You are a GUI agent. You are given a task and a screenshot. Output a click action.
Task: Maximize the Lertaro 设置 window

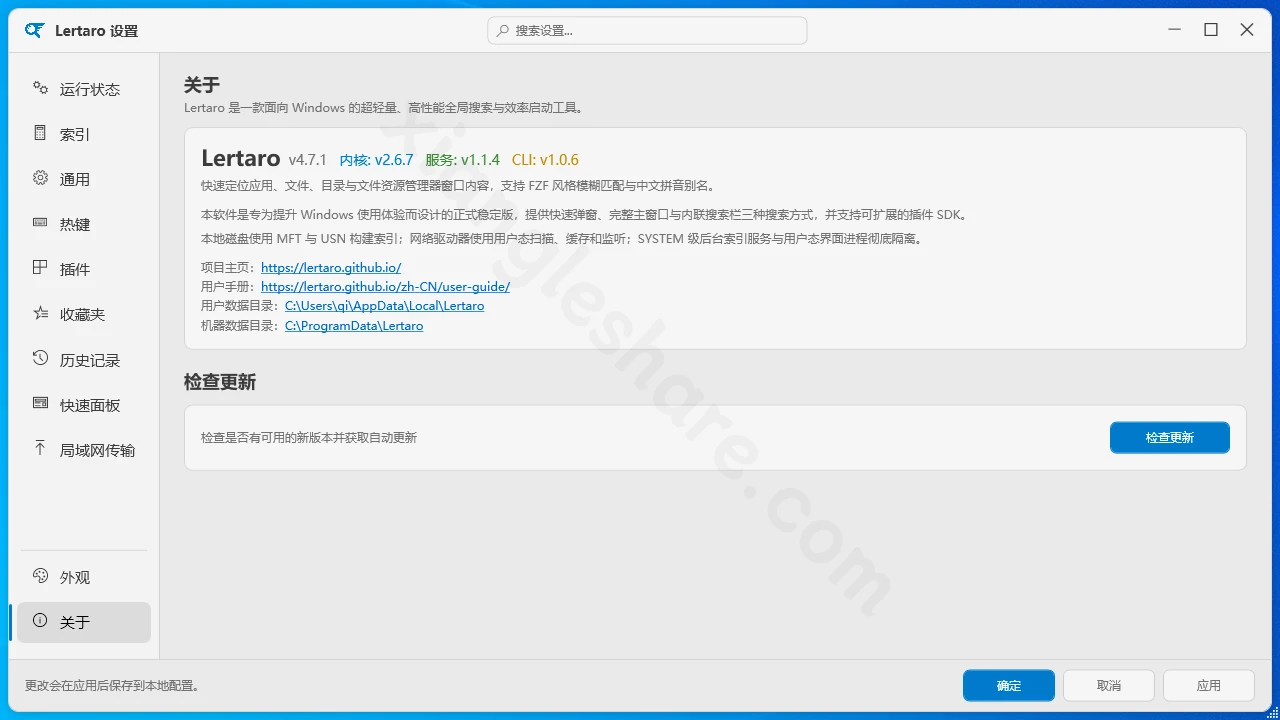1211,30
